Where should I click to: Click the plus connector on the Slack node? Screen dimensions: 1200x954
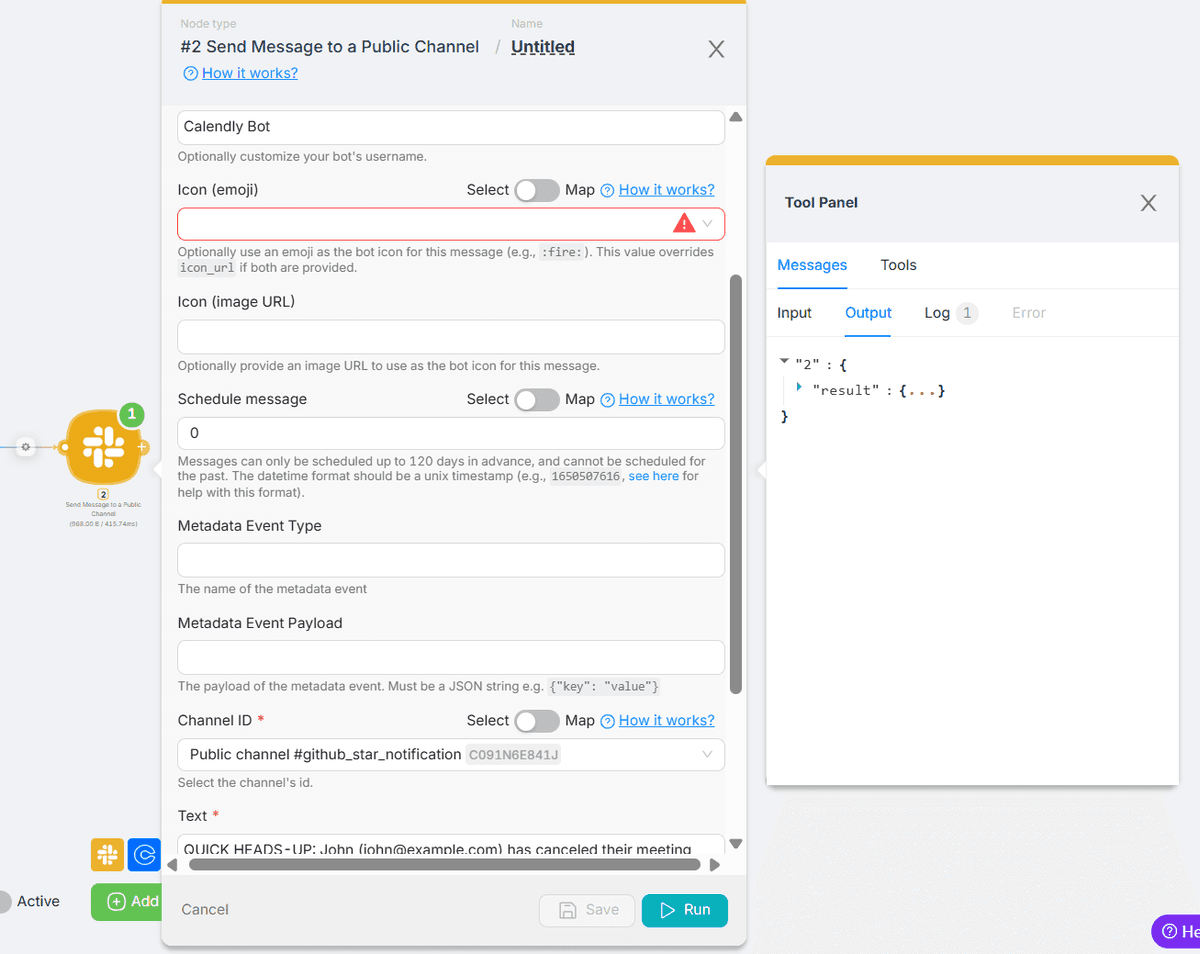tap(143, 447)
